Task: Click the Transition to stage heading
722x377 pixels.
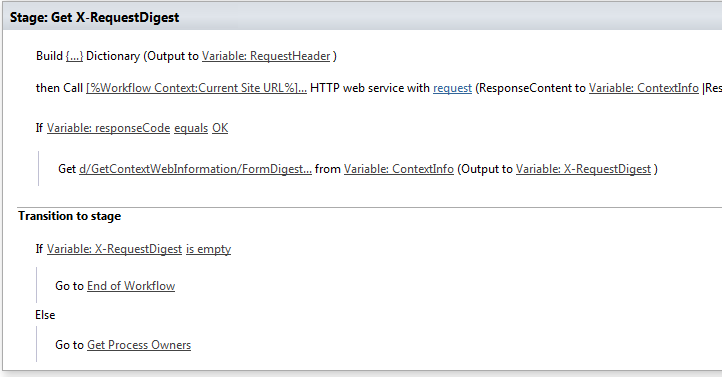Action: [70, 216]
